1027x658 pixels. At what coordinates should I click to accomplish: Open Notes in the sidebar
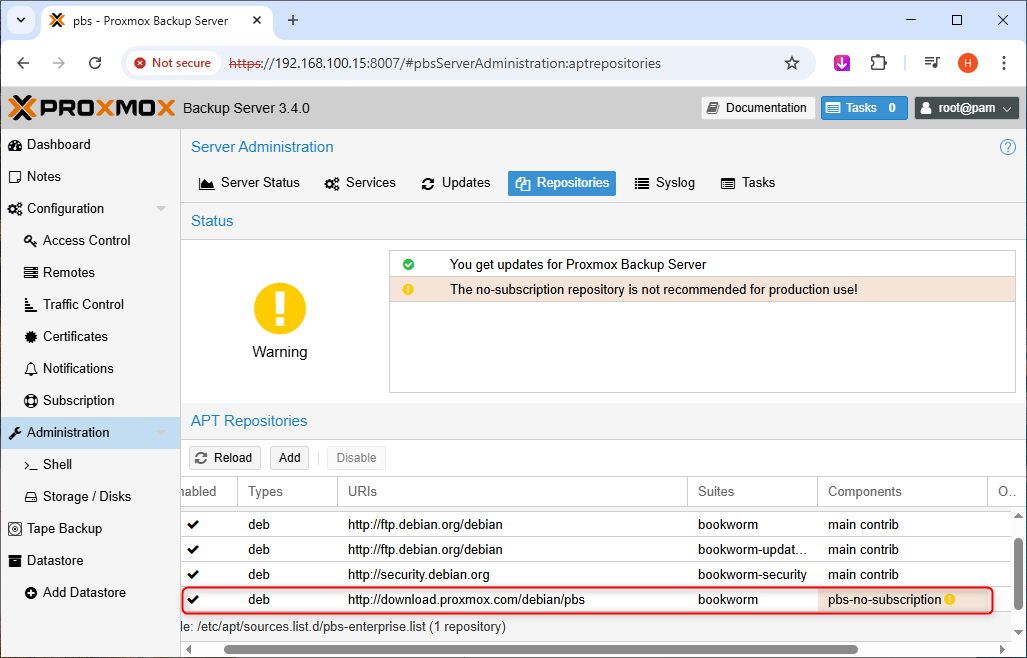point(43,177)
